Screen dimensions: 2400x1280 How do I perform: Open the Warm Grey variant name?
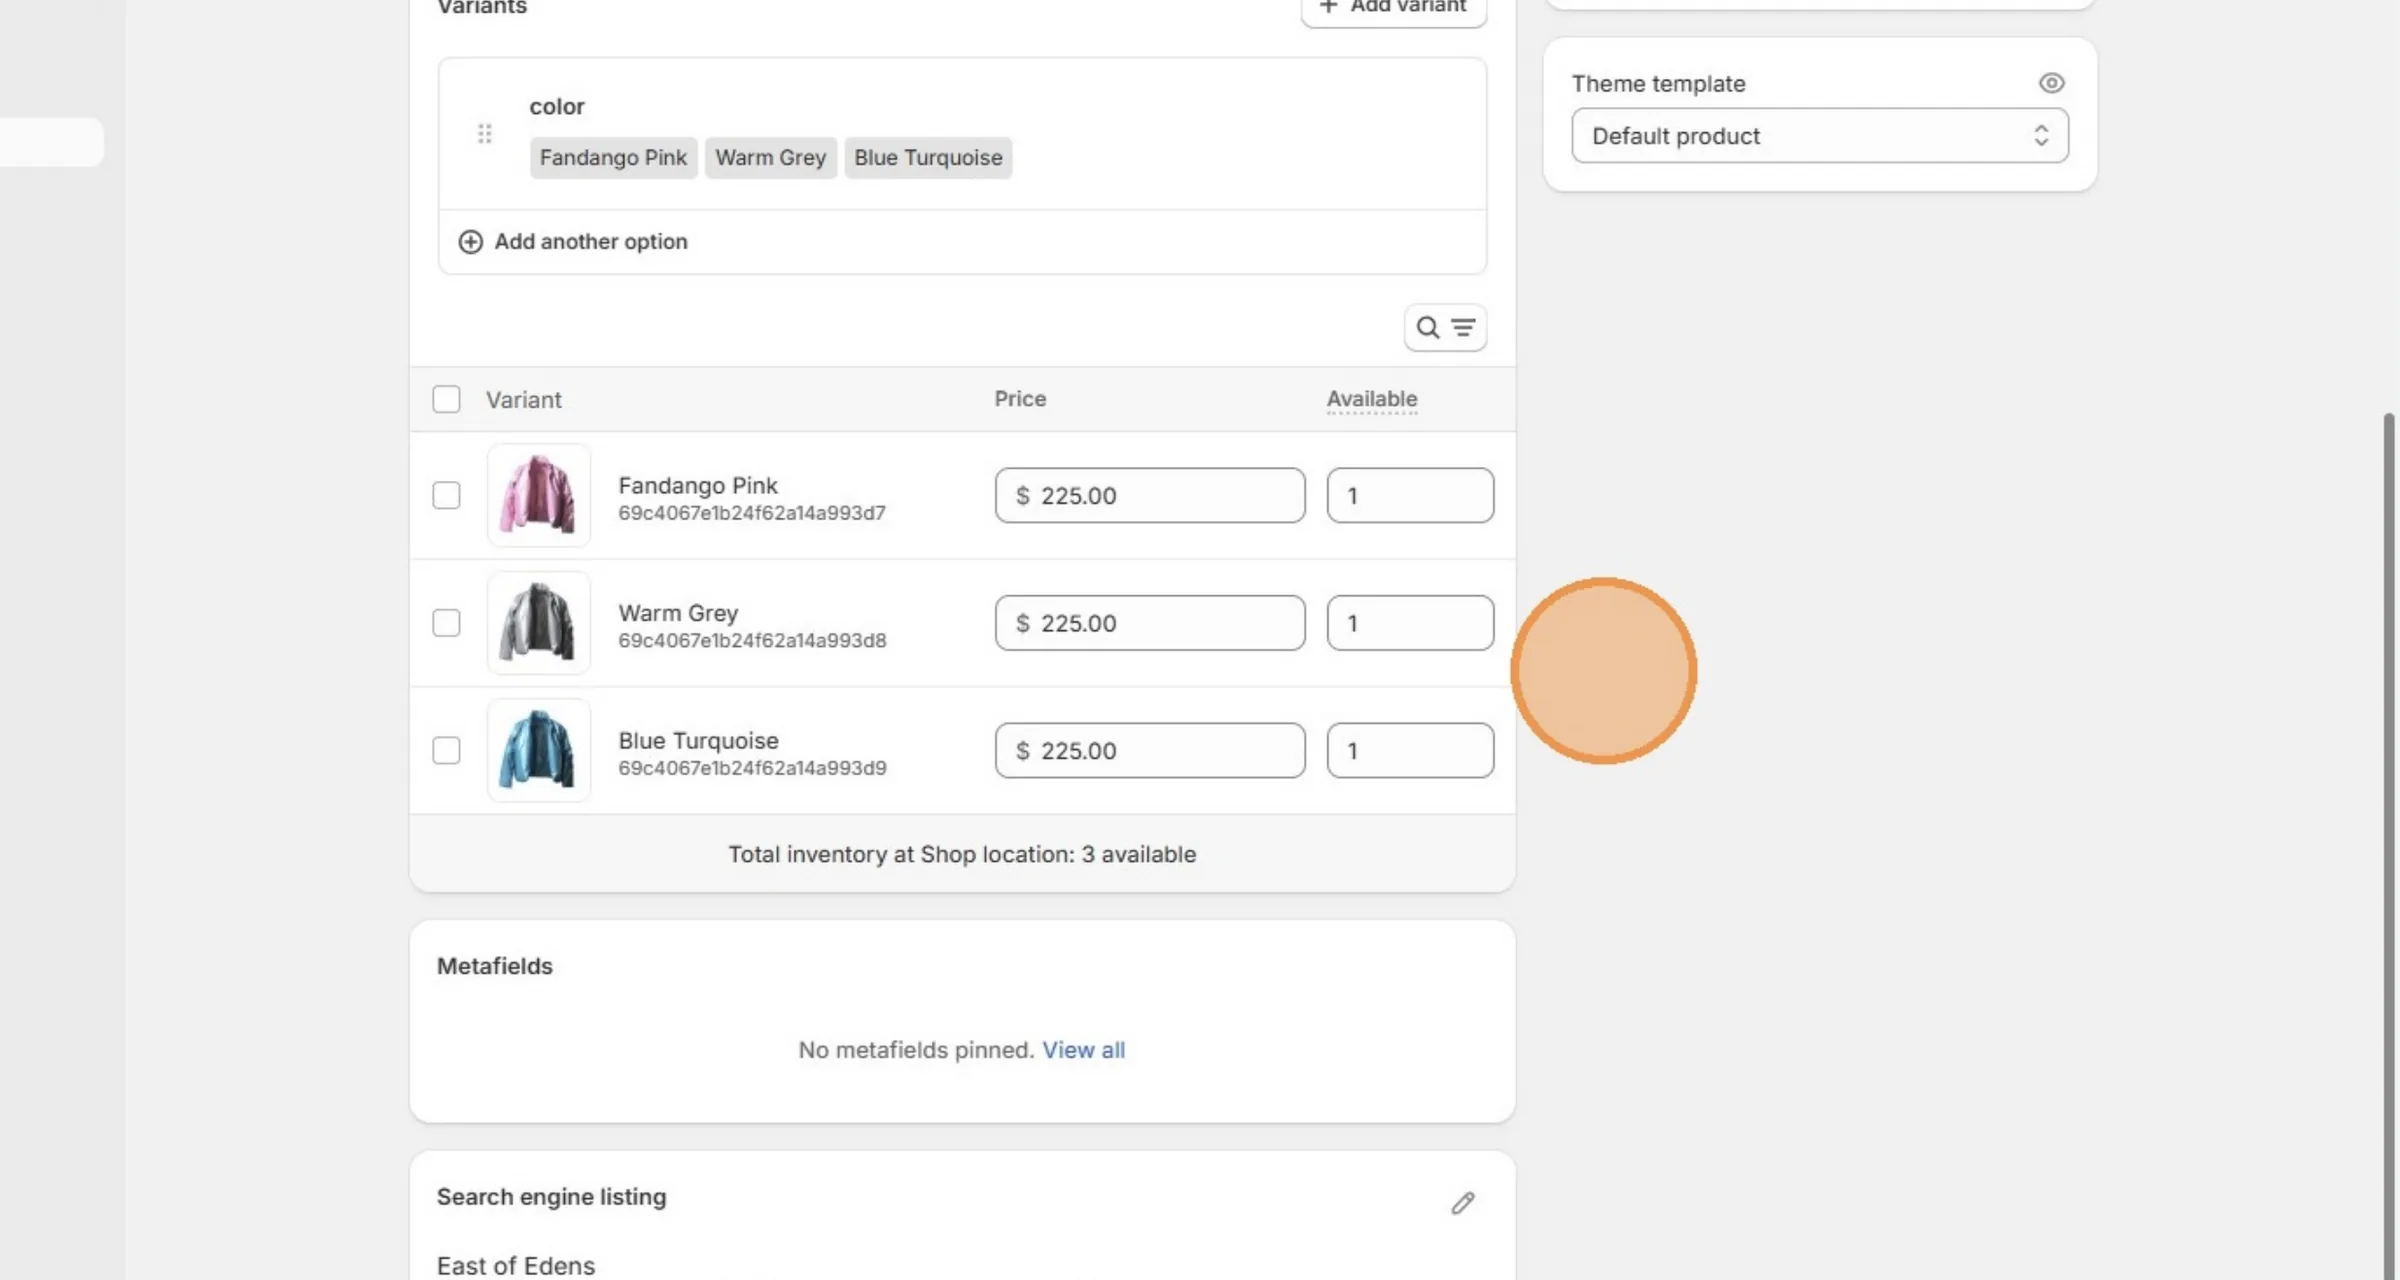click(678, 613)
